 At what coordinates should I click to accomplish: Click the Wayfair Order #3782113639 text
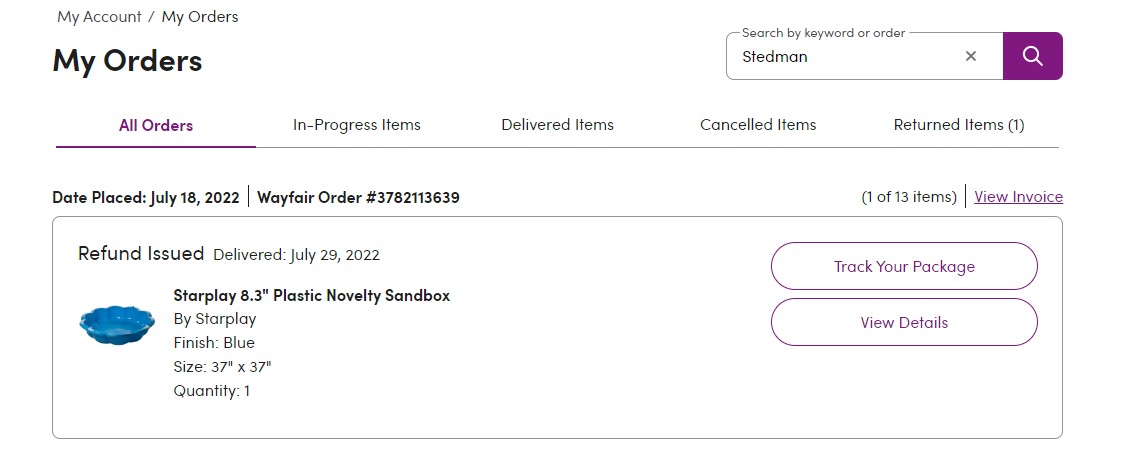[x=358, y=197]
